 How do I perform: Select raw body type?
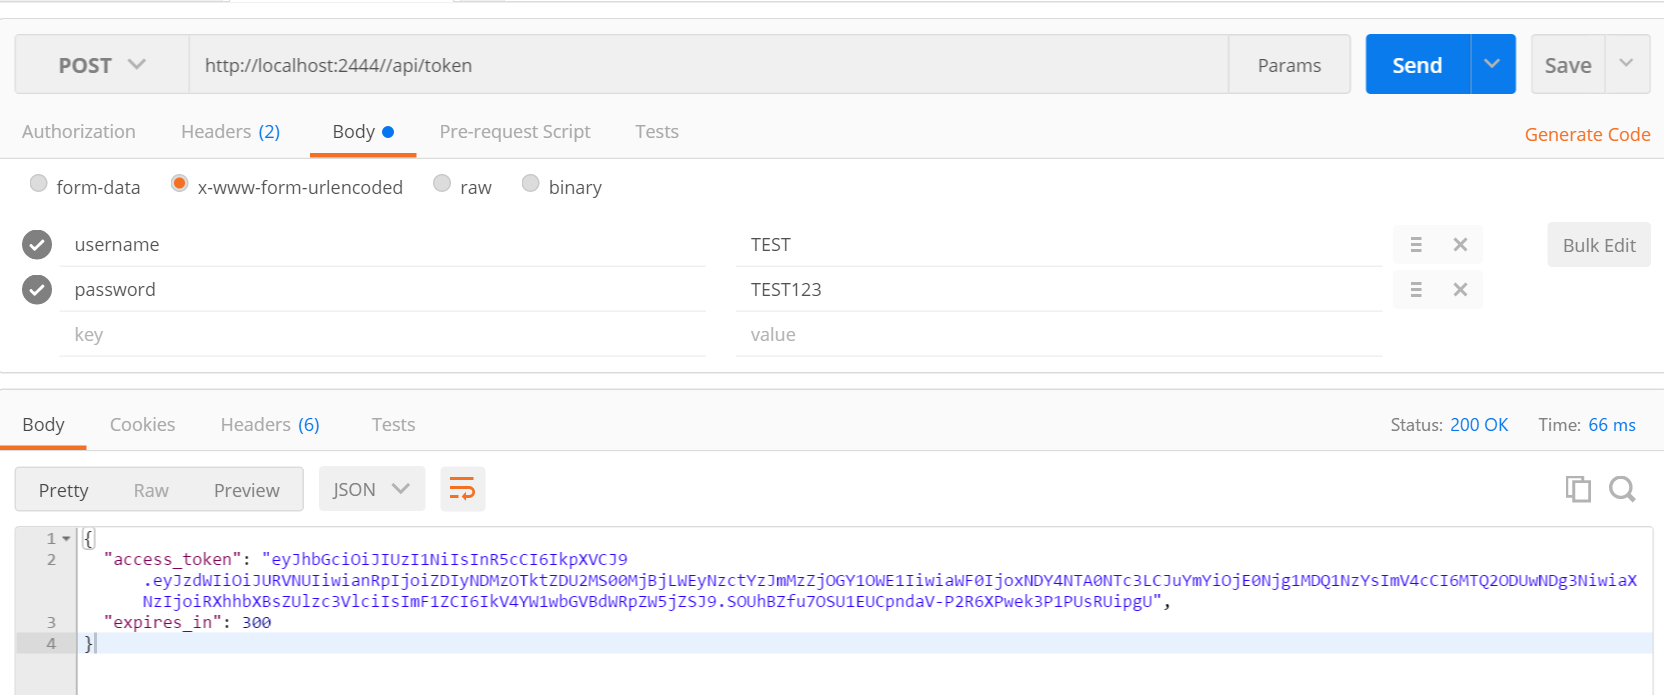point(442,183)
